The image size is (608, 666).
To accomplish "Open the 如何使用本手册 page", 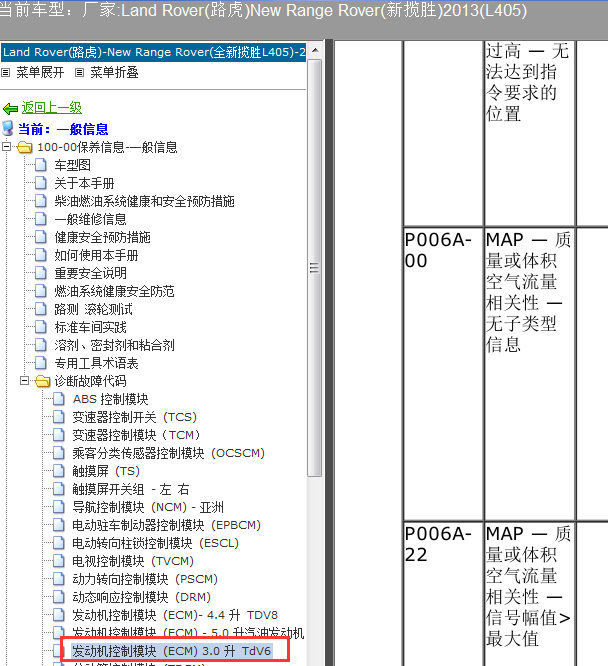I will pyautogui.click(x=96, y=255).
